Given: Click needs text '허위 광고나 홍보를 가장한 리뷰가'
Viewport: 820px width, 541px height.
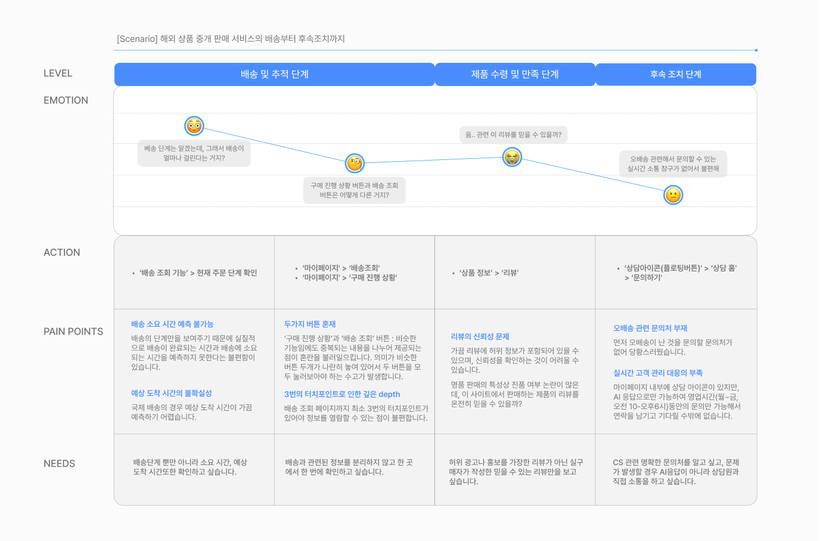Looking at the screenshot, I should [x=516, y=472].
